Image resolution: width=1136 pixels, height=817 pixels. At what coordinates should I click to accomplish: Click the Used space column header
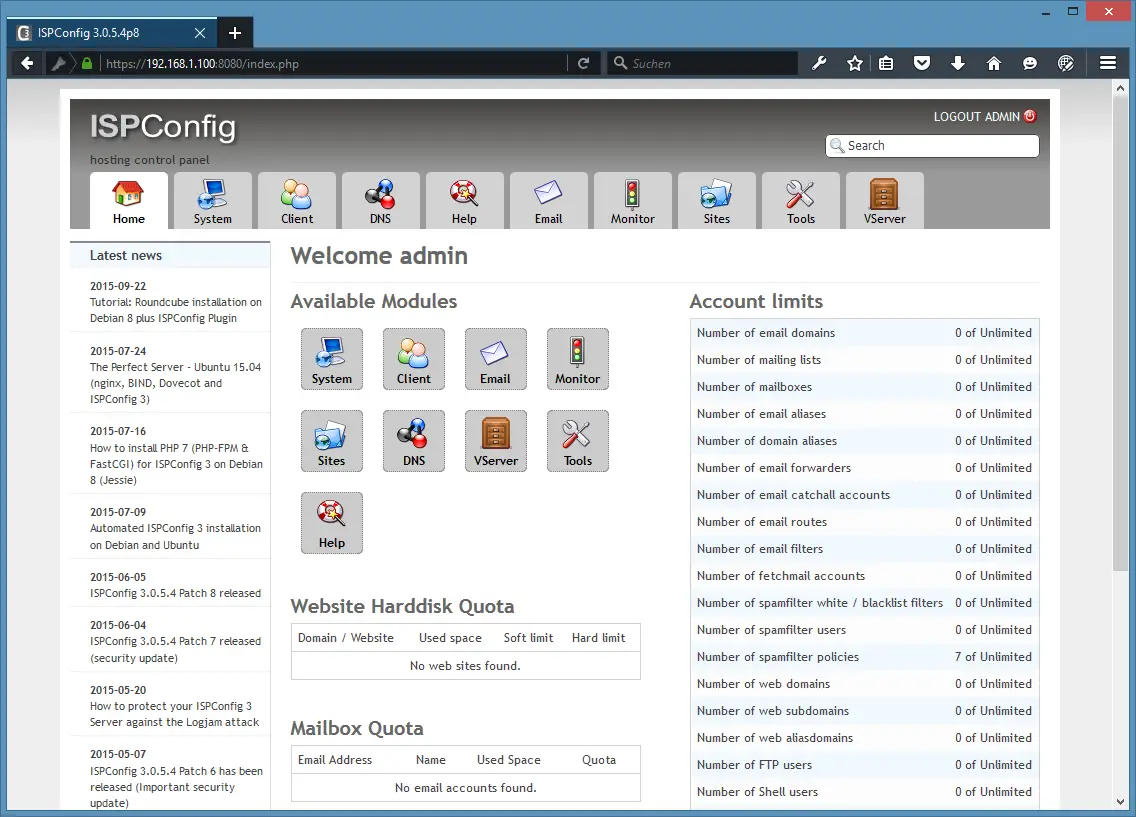(450, 638)
